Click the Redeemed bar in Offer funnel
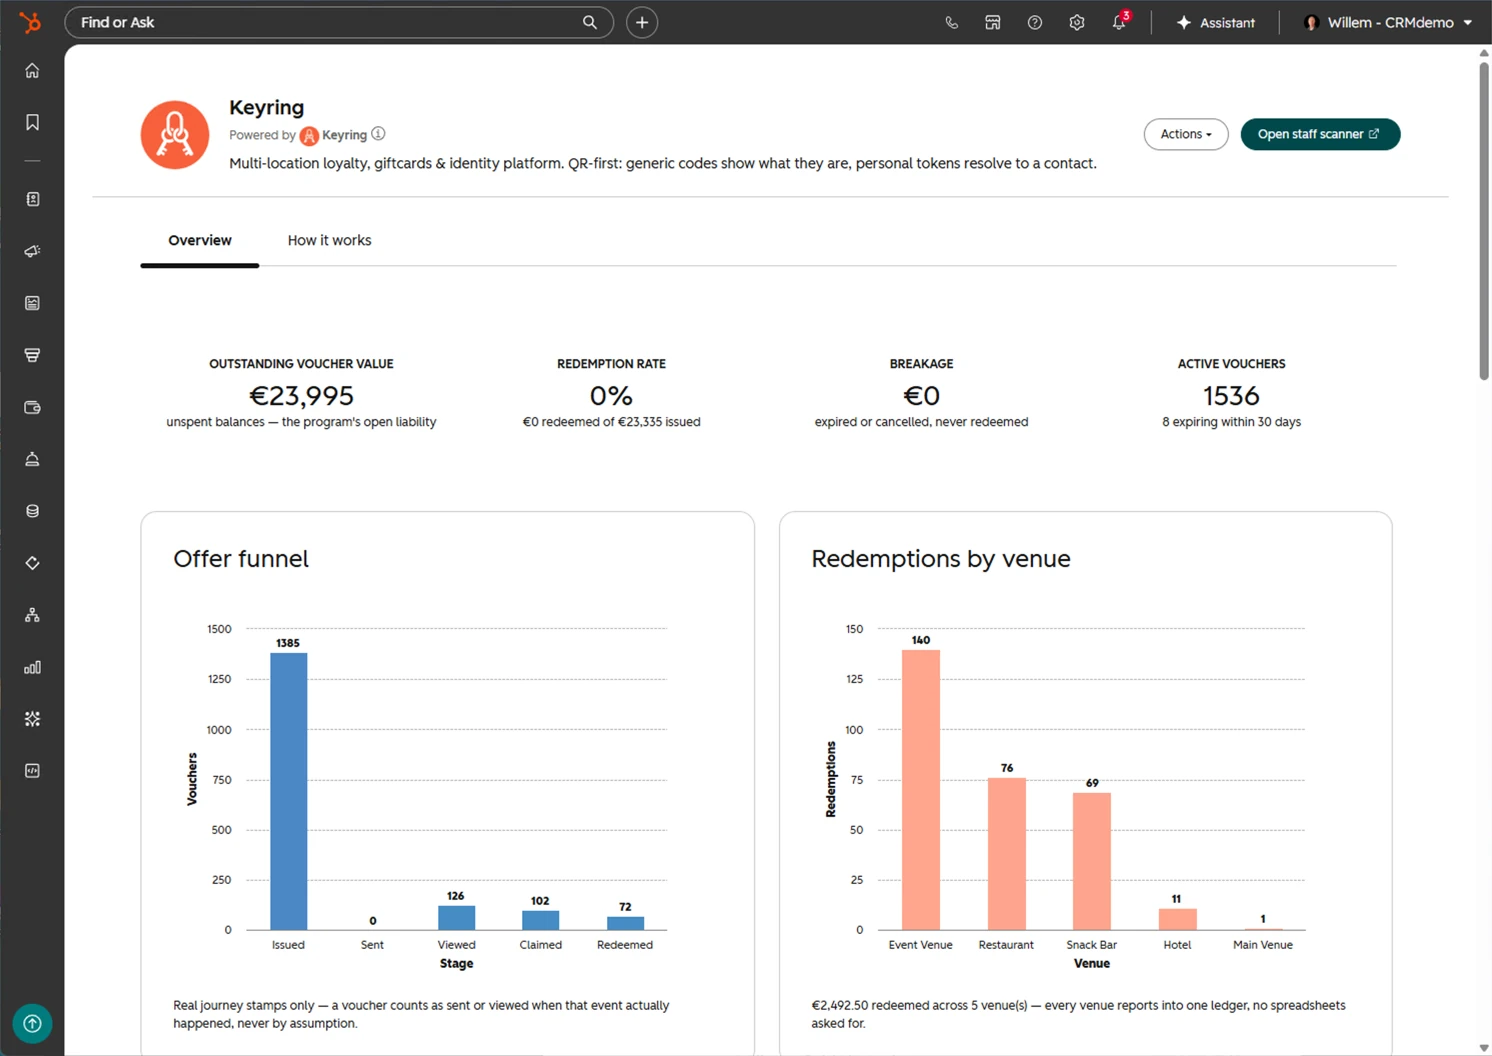Image resolution: width=1492 pixels, height=1056 pixels. (x=626, y=923)
